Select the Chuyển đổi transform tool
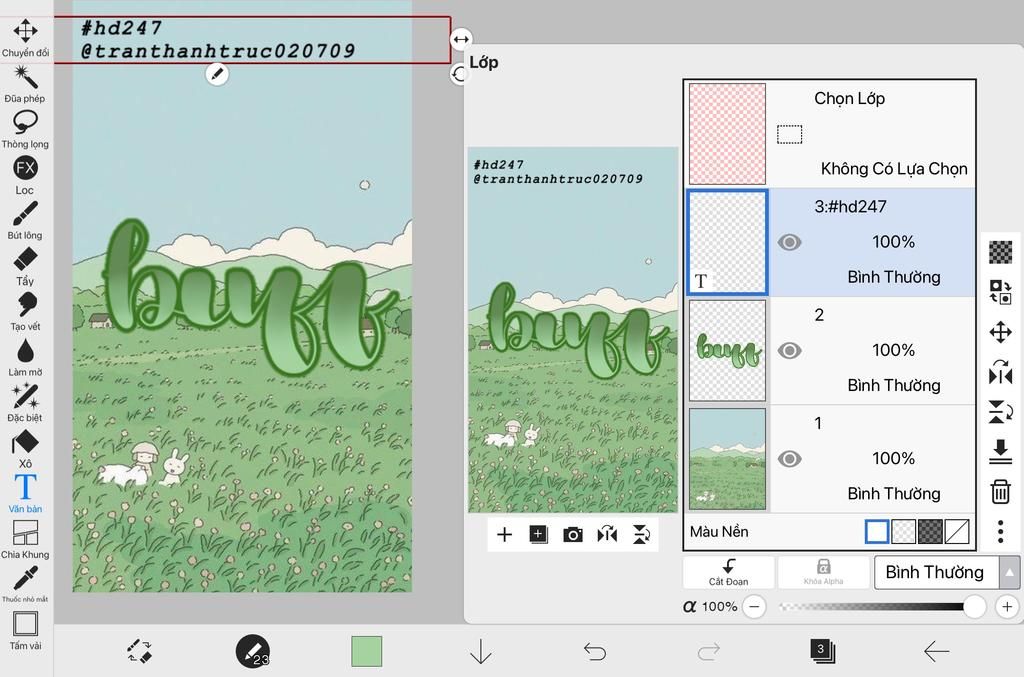The height and width of the screenshot is (677, 1024). click(x=25, y=38)
